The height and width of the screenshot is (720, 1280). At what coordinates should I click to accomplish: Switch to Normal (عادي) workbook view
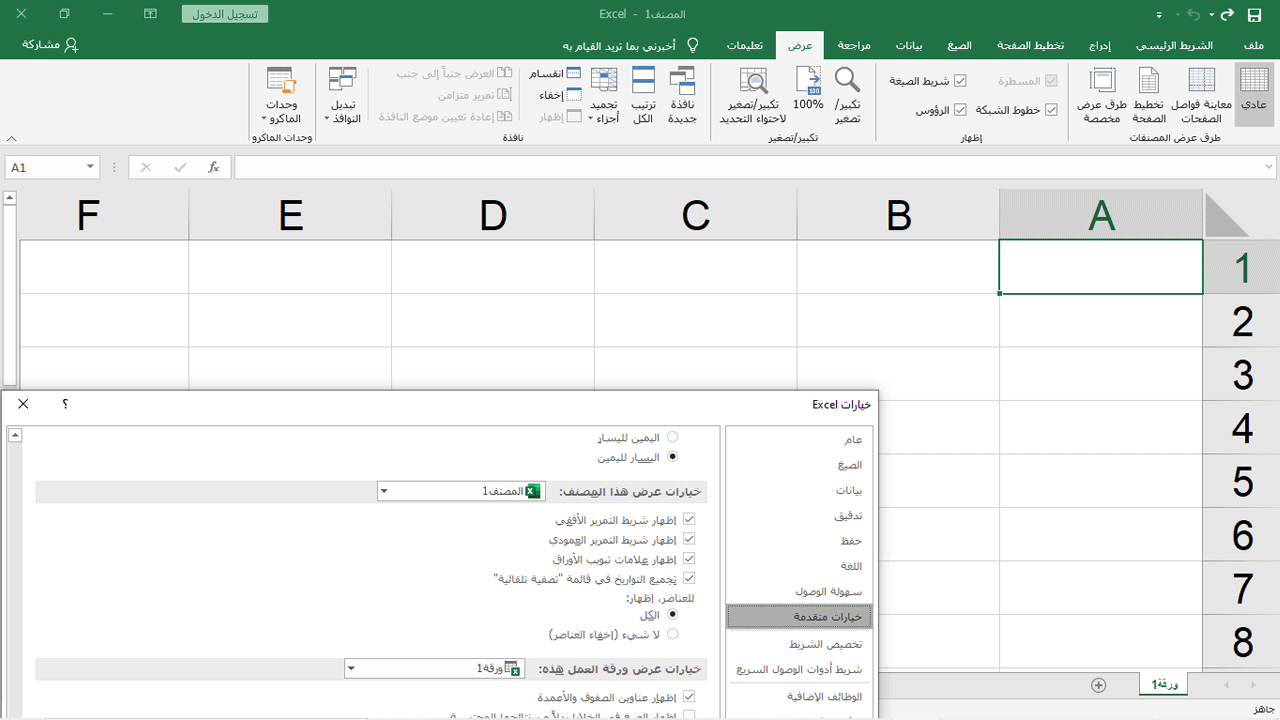[x=1254, y=95]
